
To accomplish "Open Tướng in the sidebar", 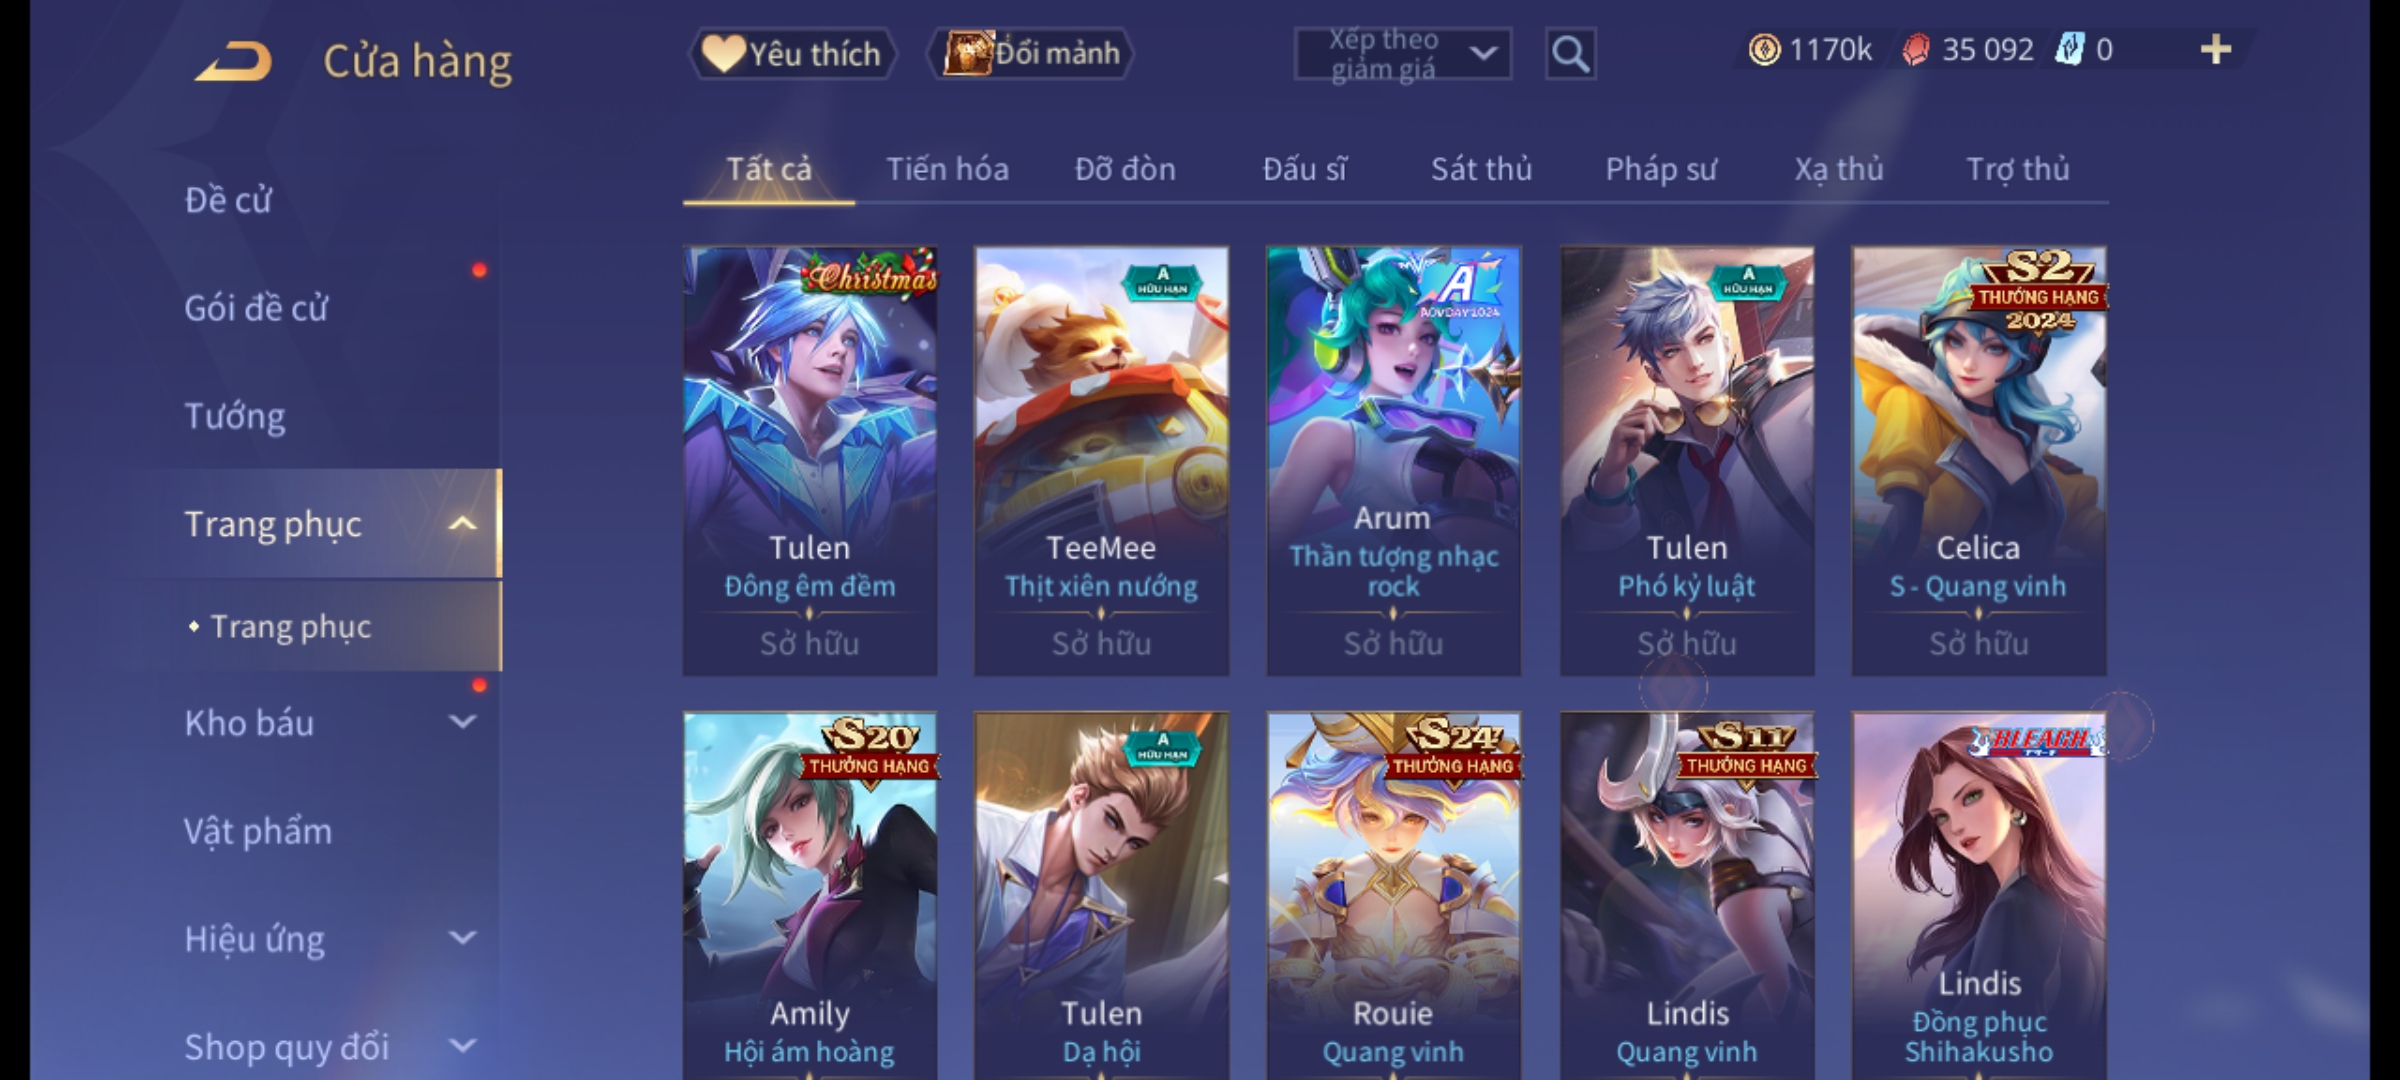I will click(235, 416).
